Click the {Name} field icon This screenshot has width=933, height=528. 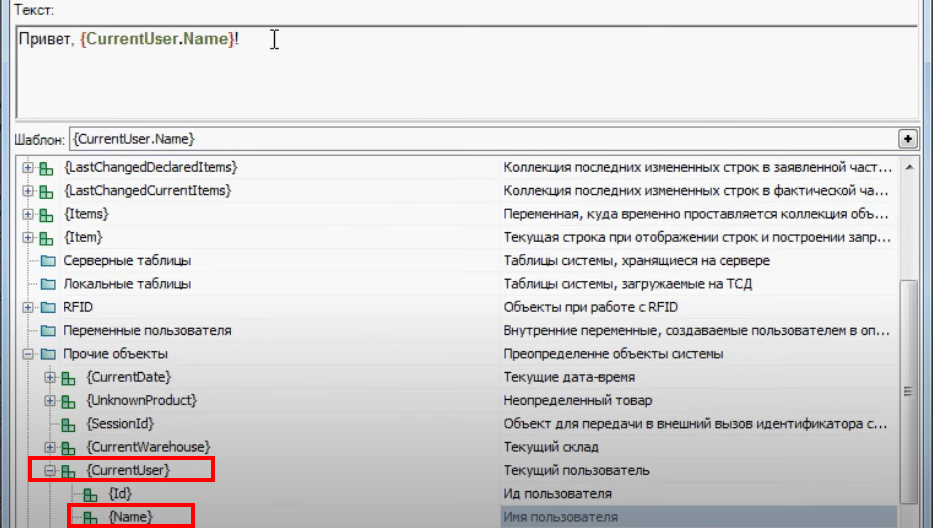90,518
